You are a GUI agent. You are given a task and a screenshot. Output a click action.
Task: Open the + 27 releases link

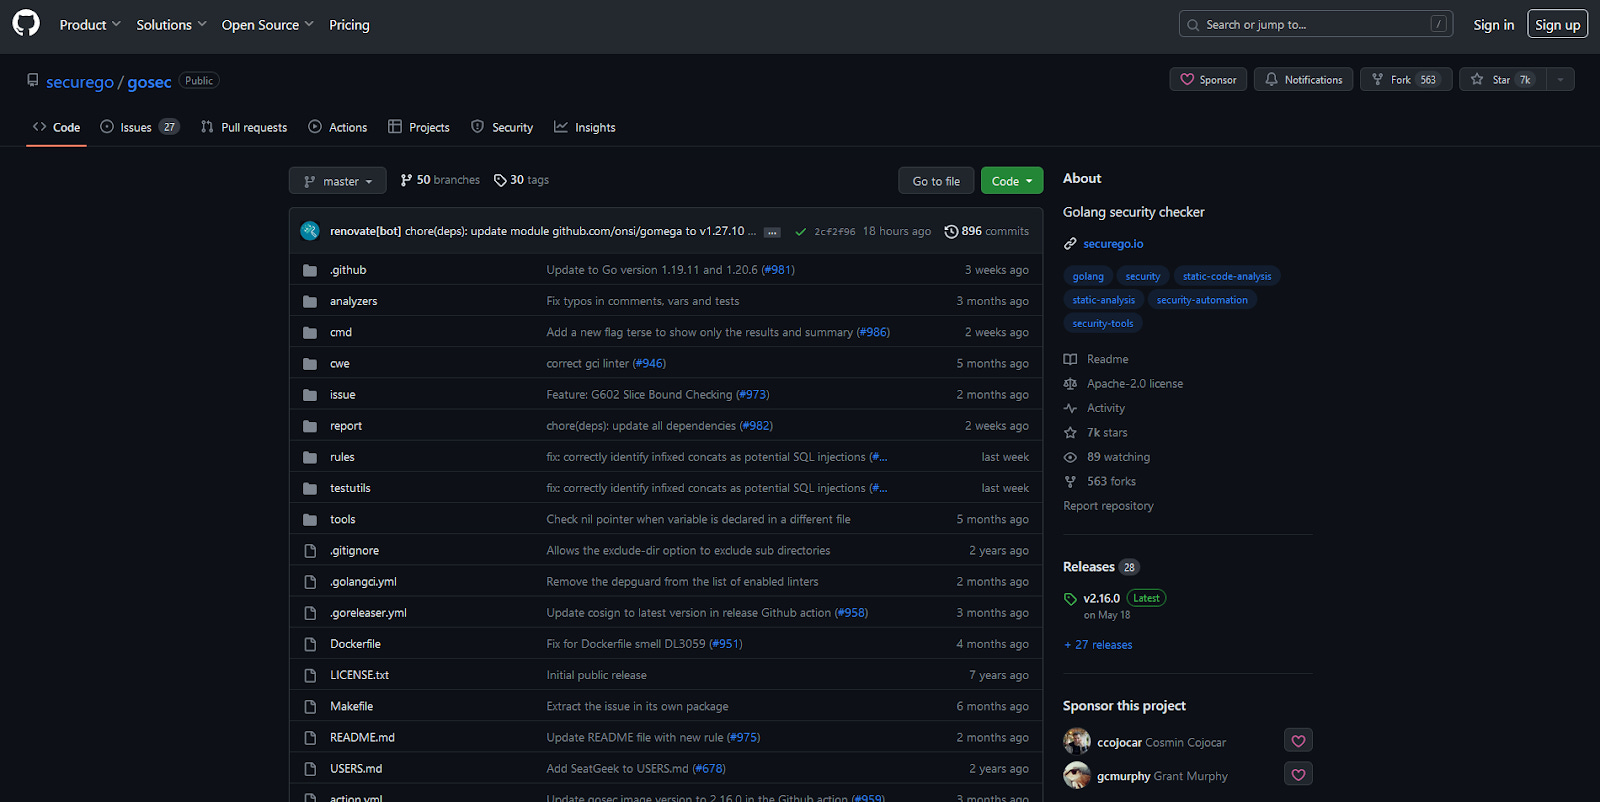[x=1098, y=645]
